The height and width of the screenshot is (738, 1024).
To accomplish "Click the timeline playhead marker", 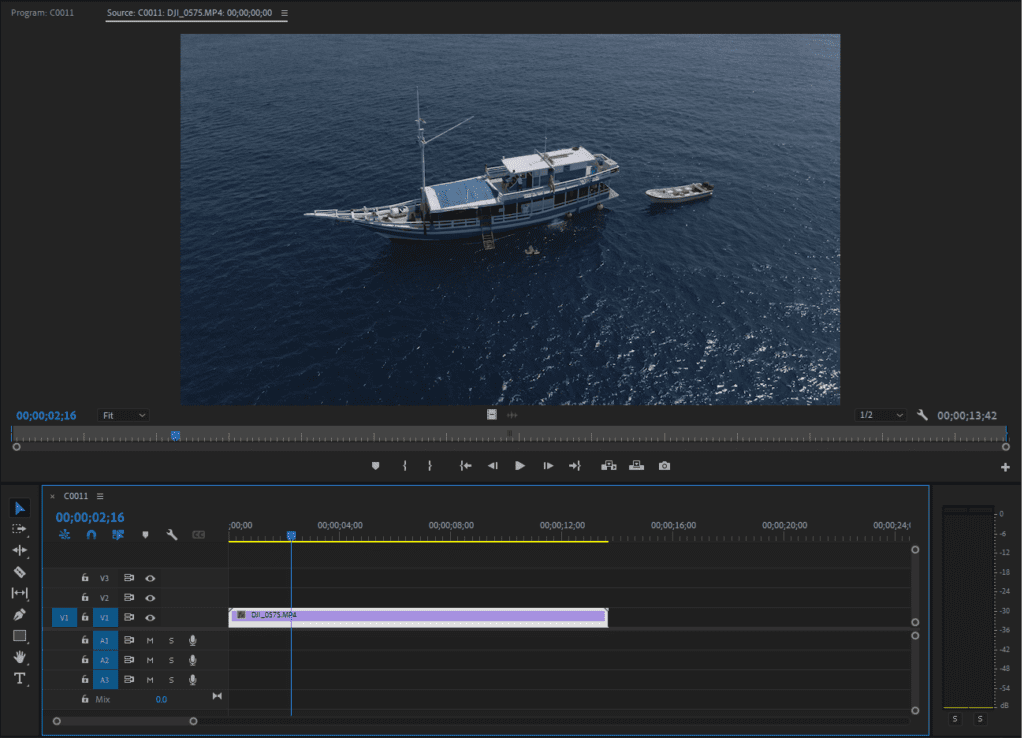I will coord(291,536).
